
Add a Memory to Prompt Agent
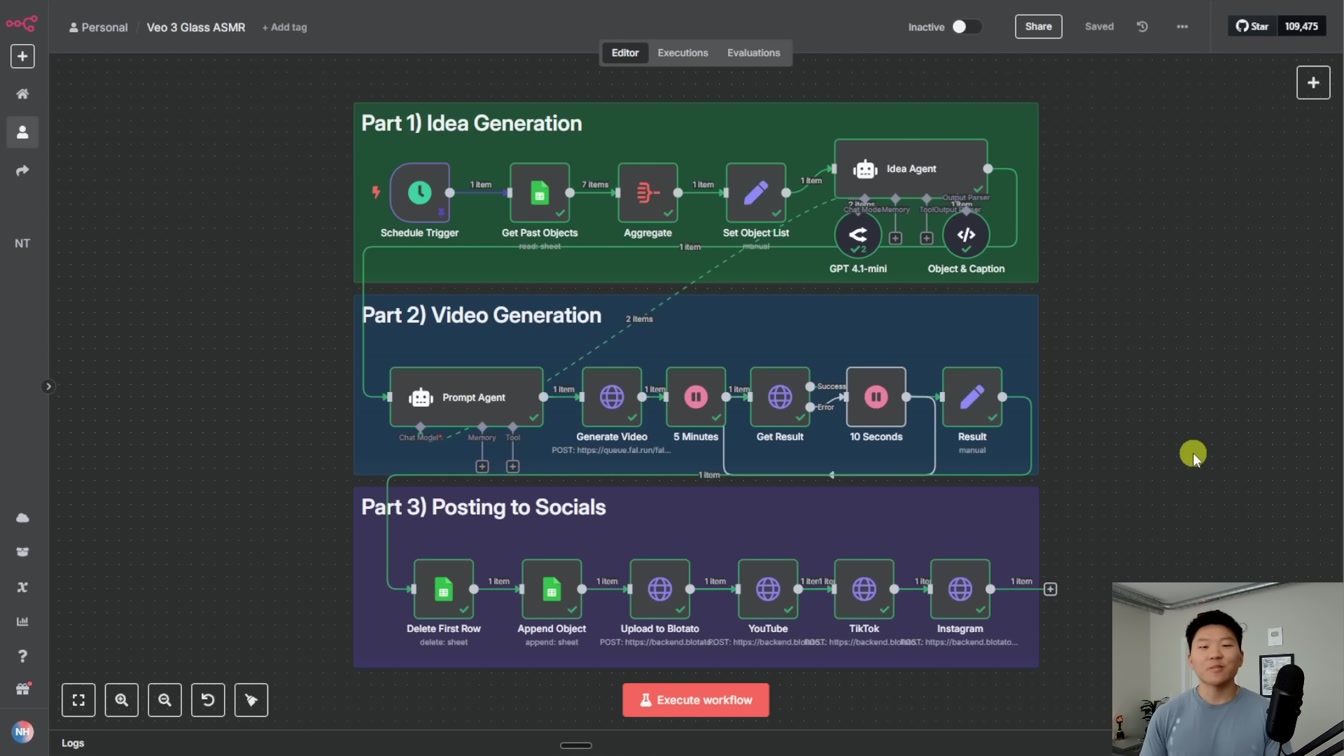pos(482,466)
